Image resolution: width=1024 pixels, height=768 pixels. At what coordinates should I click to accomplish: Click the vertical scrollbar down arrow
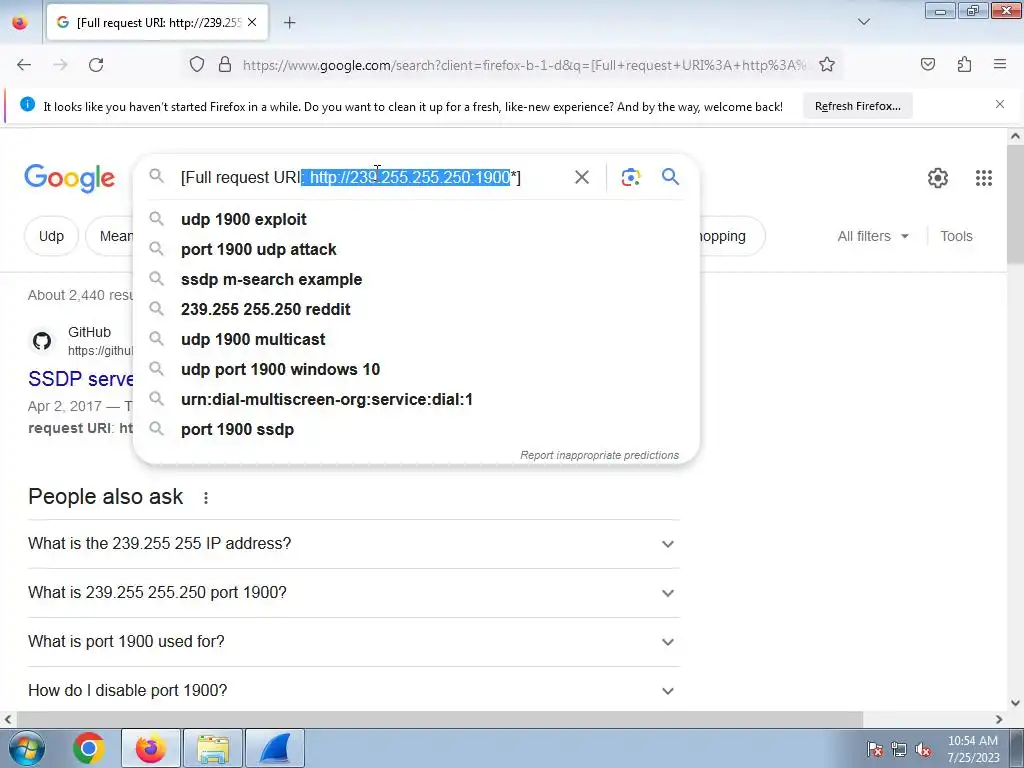tap(1015, 703)
